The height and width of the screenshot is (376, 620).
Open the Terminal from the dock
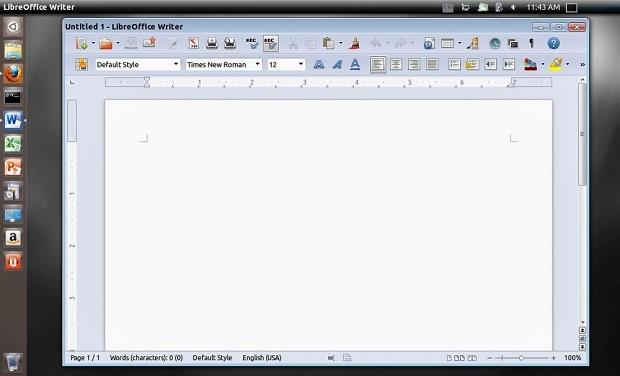pyautogui.click(x=13, y=96)
